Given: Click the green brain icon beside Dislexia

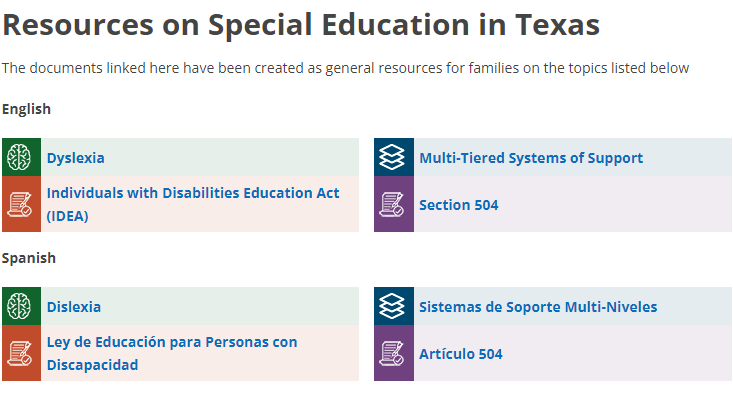Looking at the screenshot, I should pyautogui.click(x=20, y=306).
